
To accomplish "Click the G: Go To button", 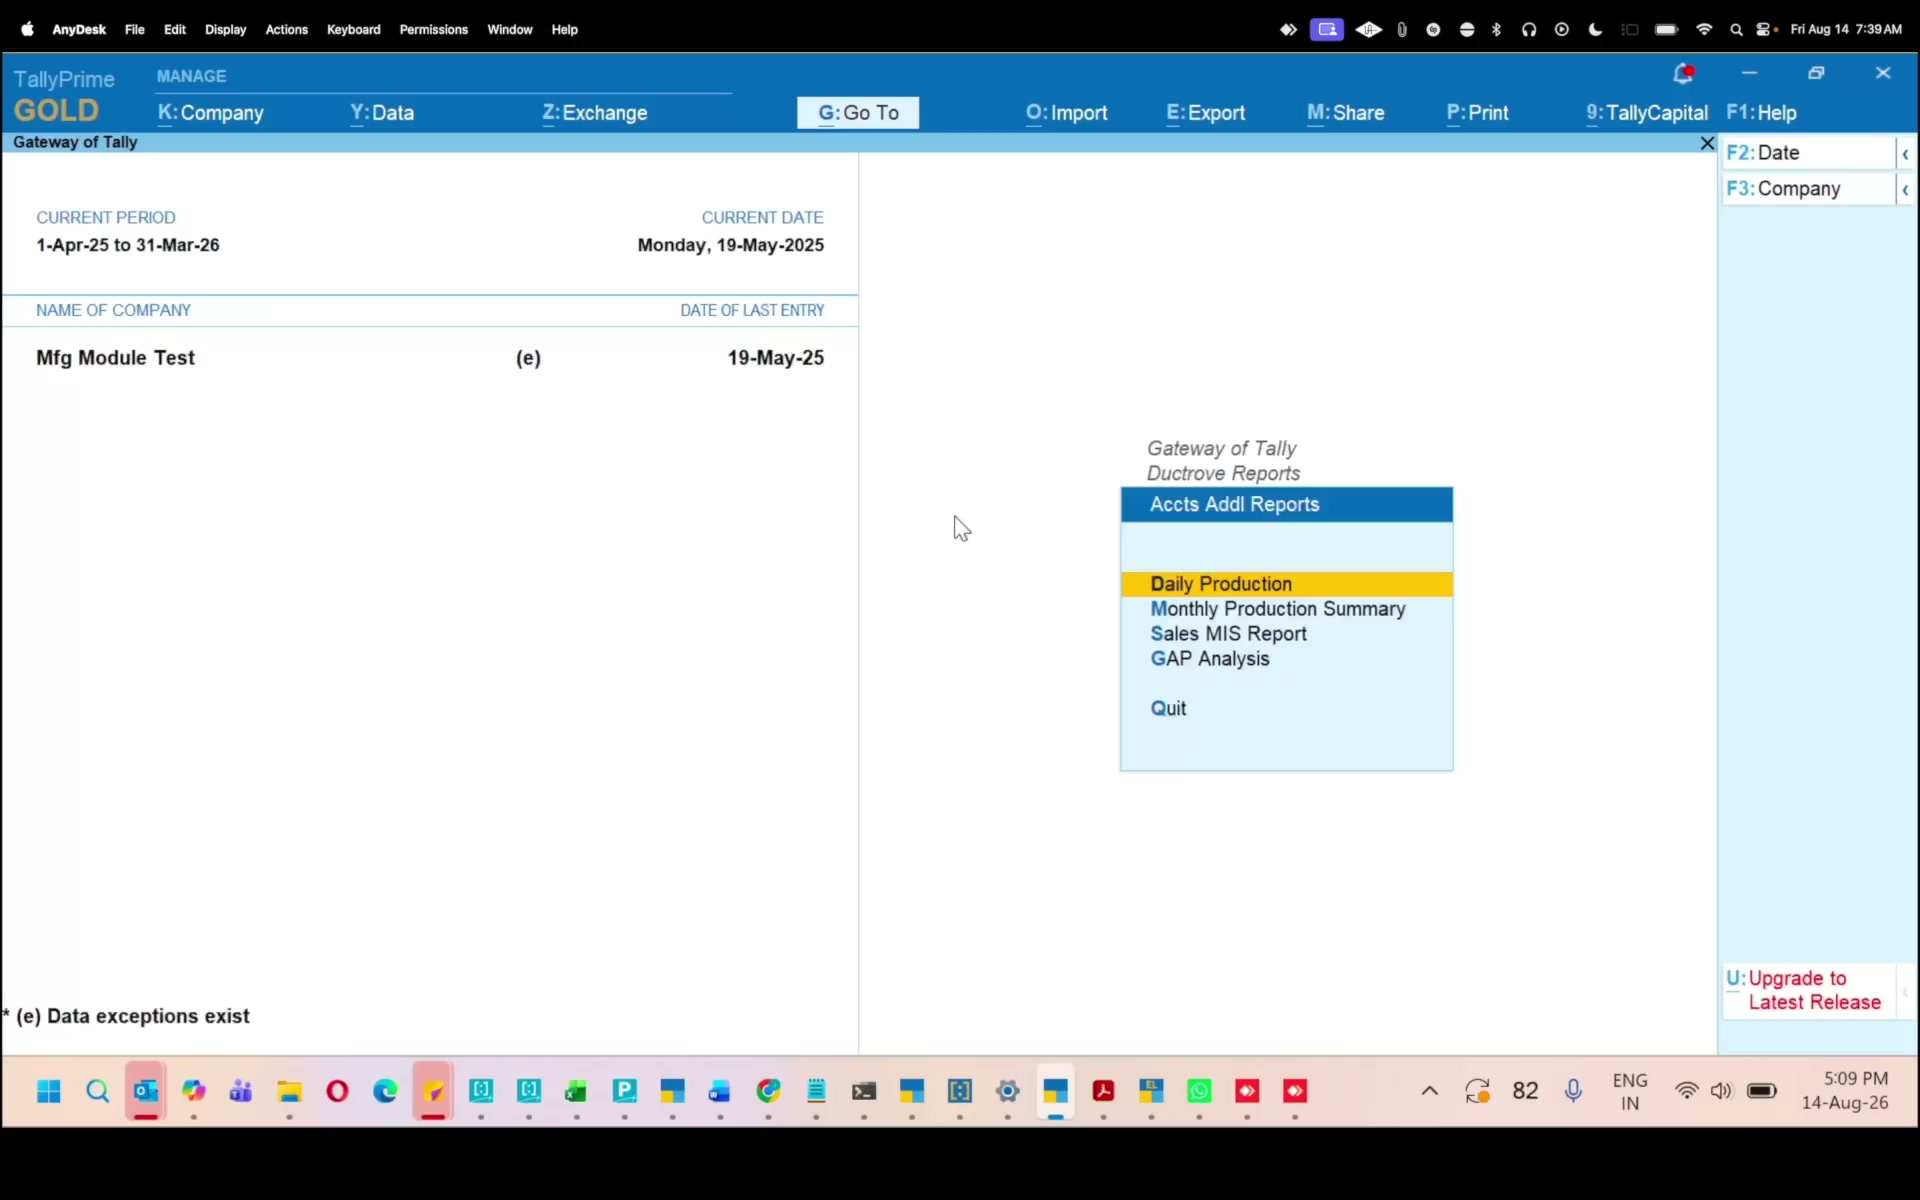I will (858, 113).
